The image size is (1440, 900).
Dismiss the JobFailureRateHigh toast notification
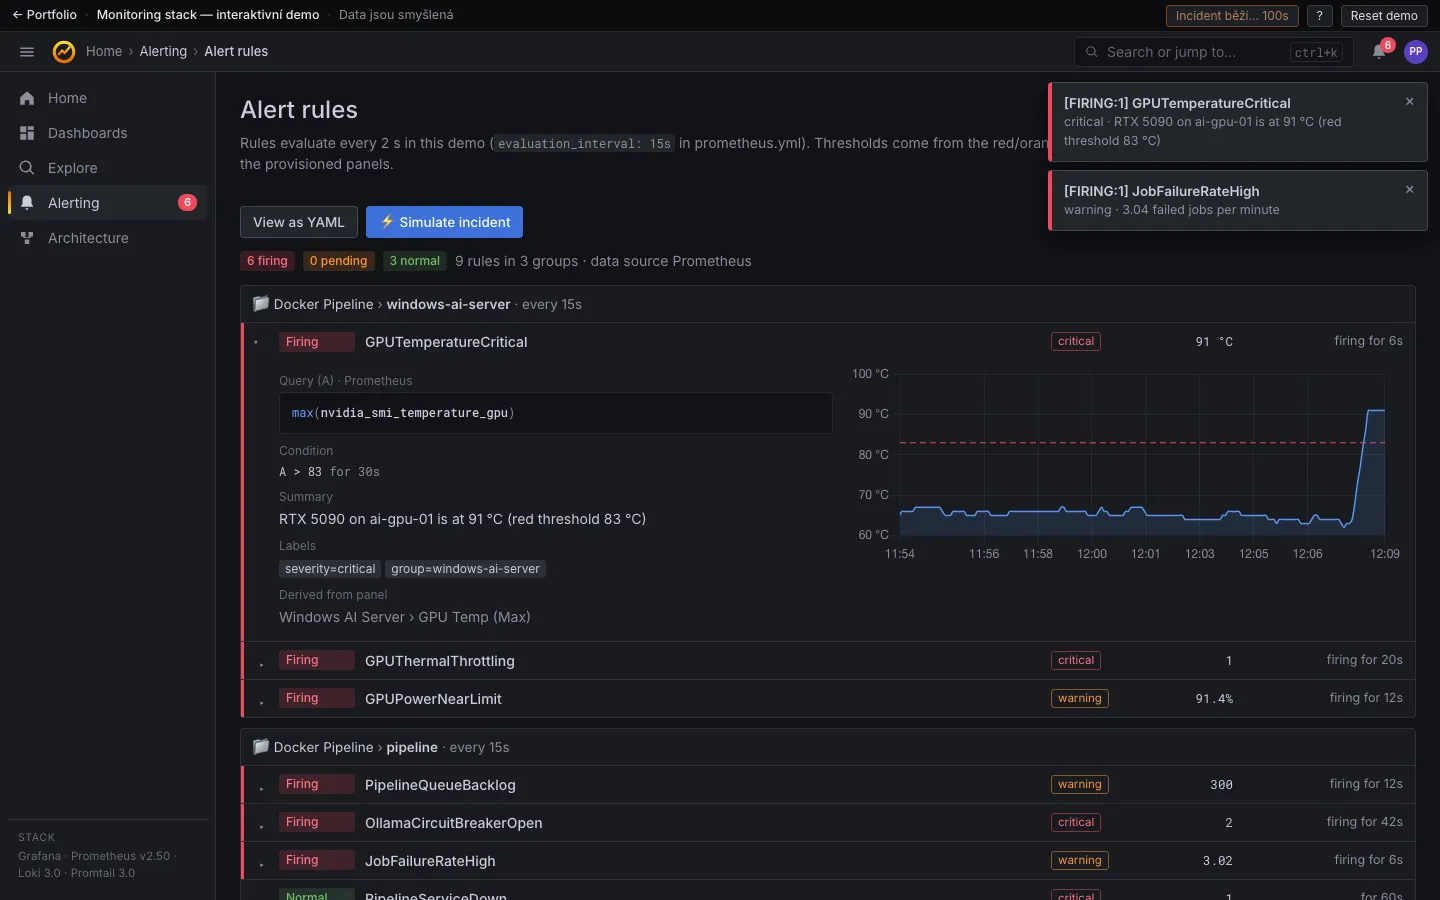[x=1410, y=190]
